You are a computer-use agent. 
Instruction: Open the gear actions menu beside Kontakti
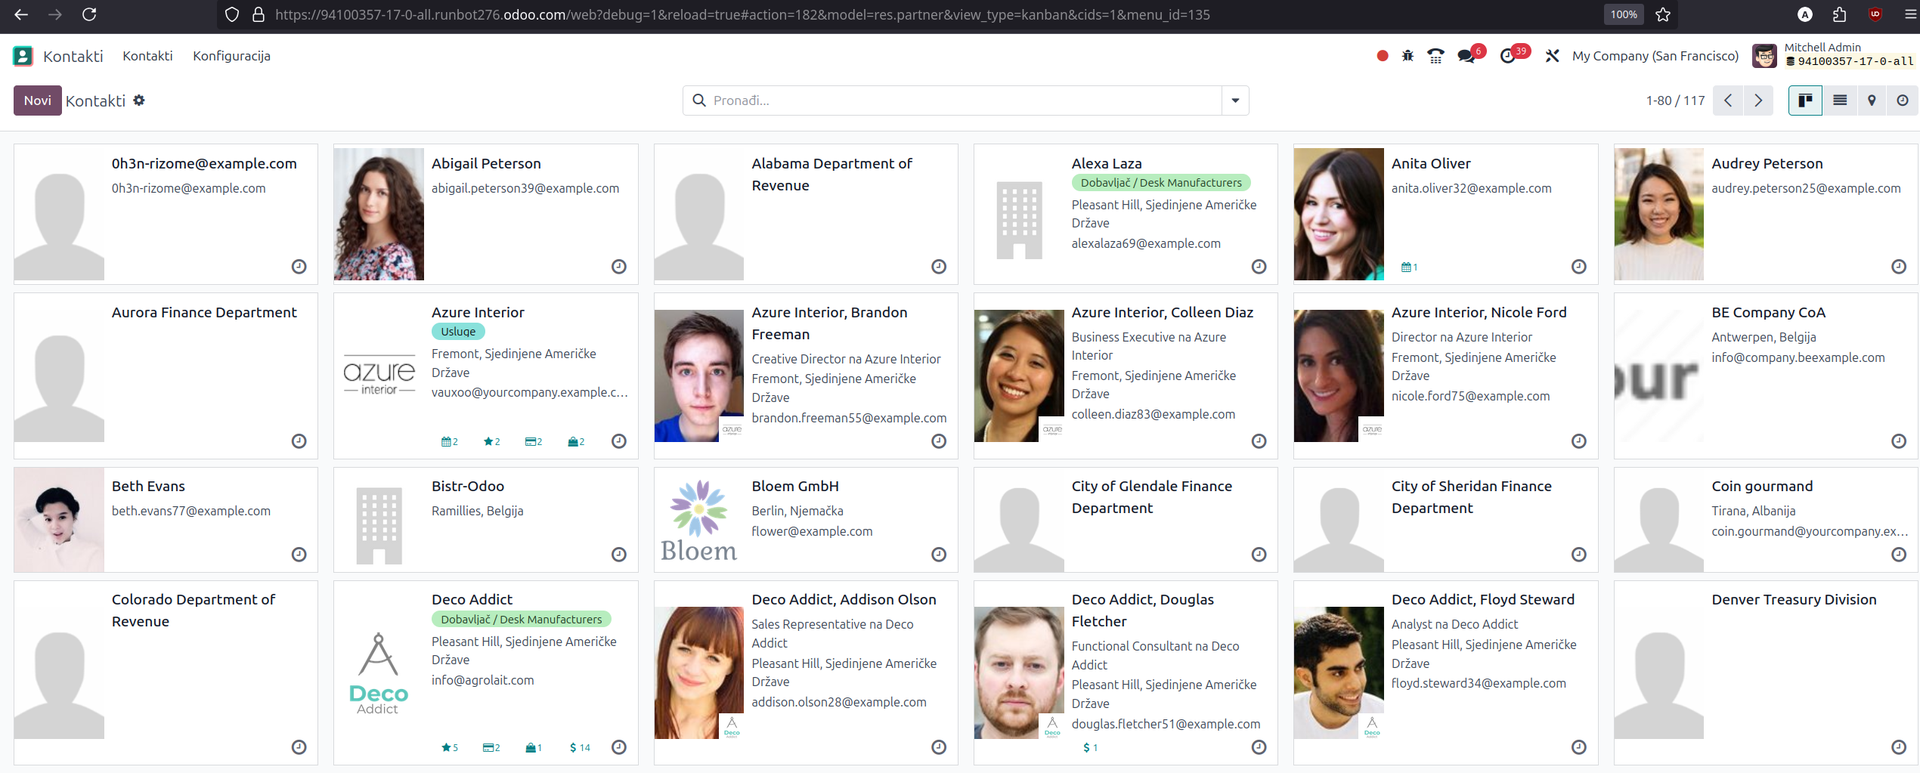pyautogui.click(x=139, y=100)
